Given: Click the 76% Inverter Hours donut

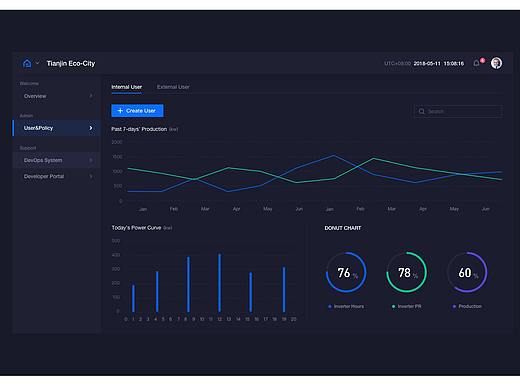Looking at the screenshot, I should coord(346,272).
